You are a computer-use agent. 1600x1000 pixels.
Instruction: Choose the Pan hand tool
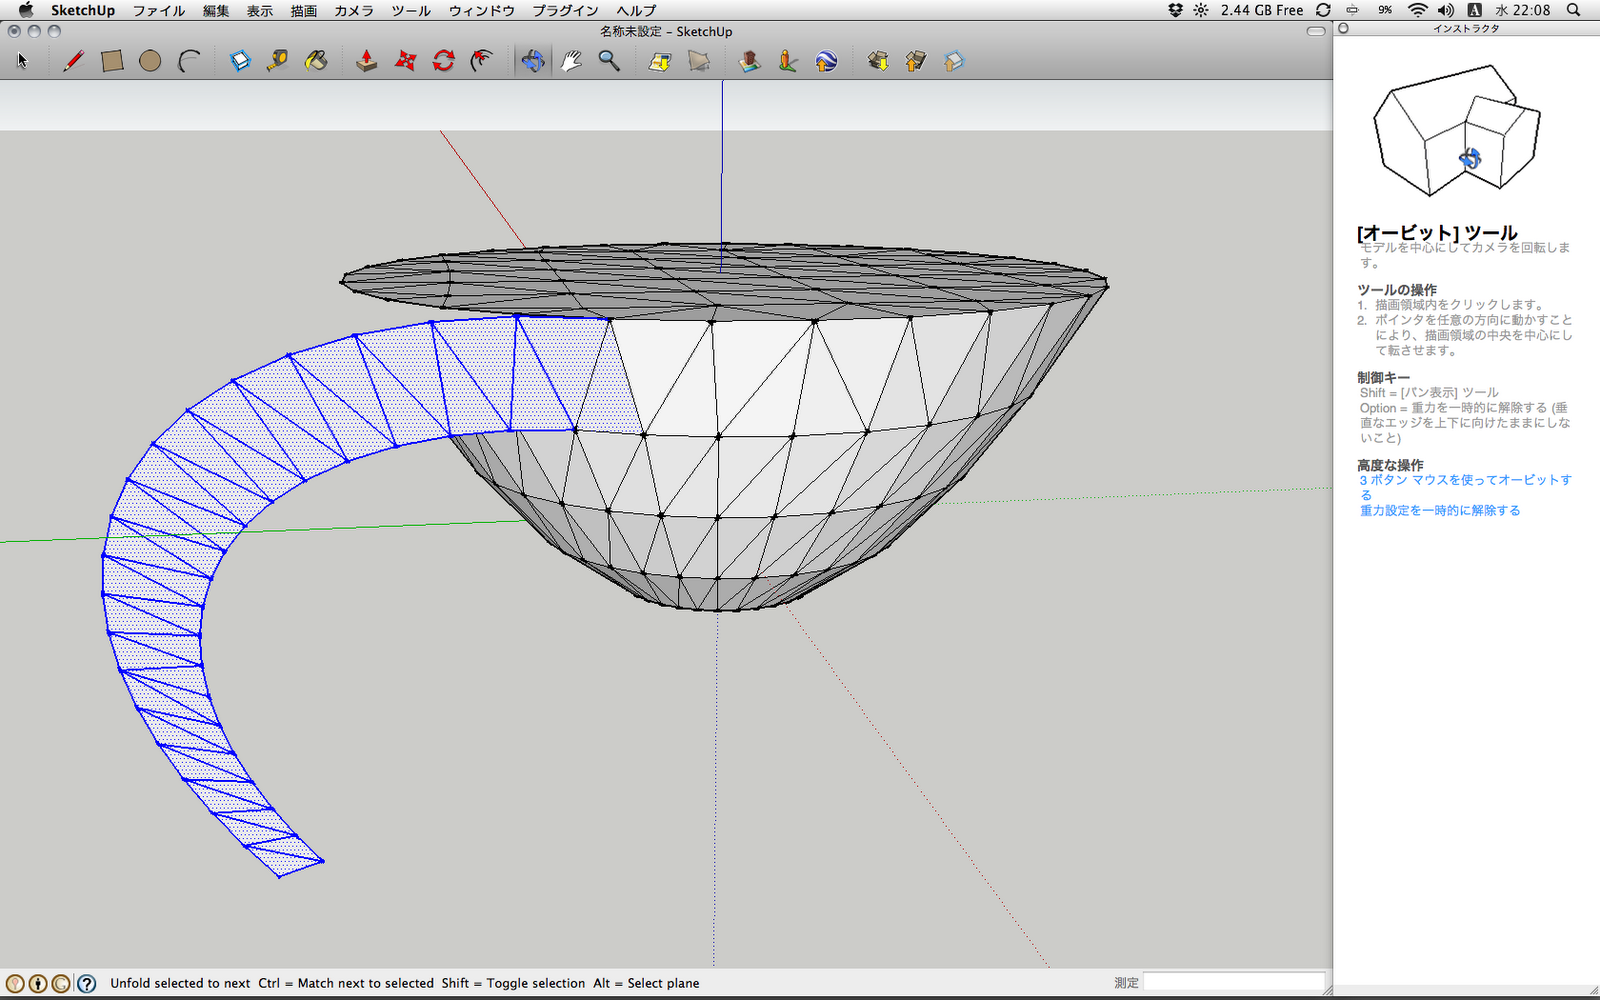click(x=571, y=61)
